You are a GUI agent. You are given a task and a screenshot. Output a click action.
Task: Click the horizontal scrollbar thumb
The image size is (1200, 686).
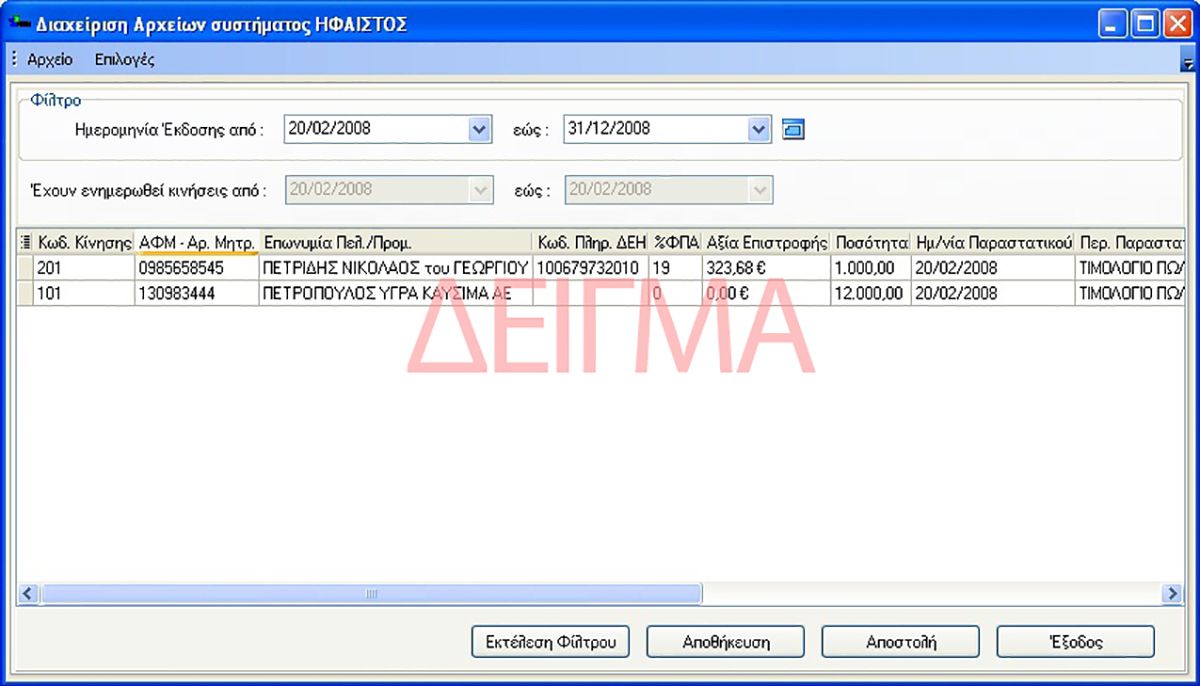pyautogui.click(x=370, y=594)
